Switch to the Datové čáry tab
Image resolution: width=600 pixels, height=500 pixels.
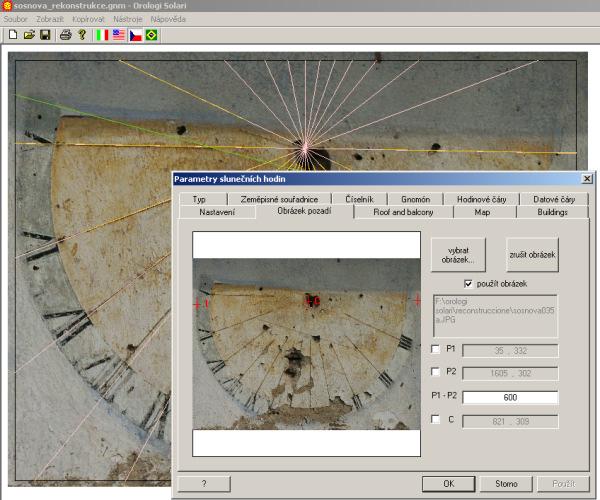[554, 199]
